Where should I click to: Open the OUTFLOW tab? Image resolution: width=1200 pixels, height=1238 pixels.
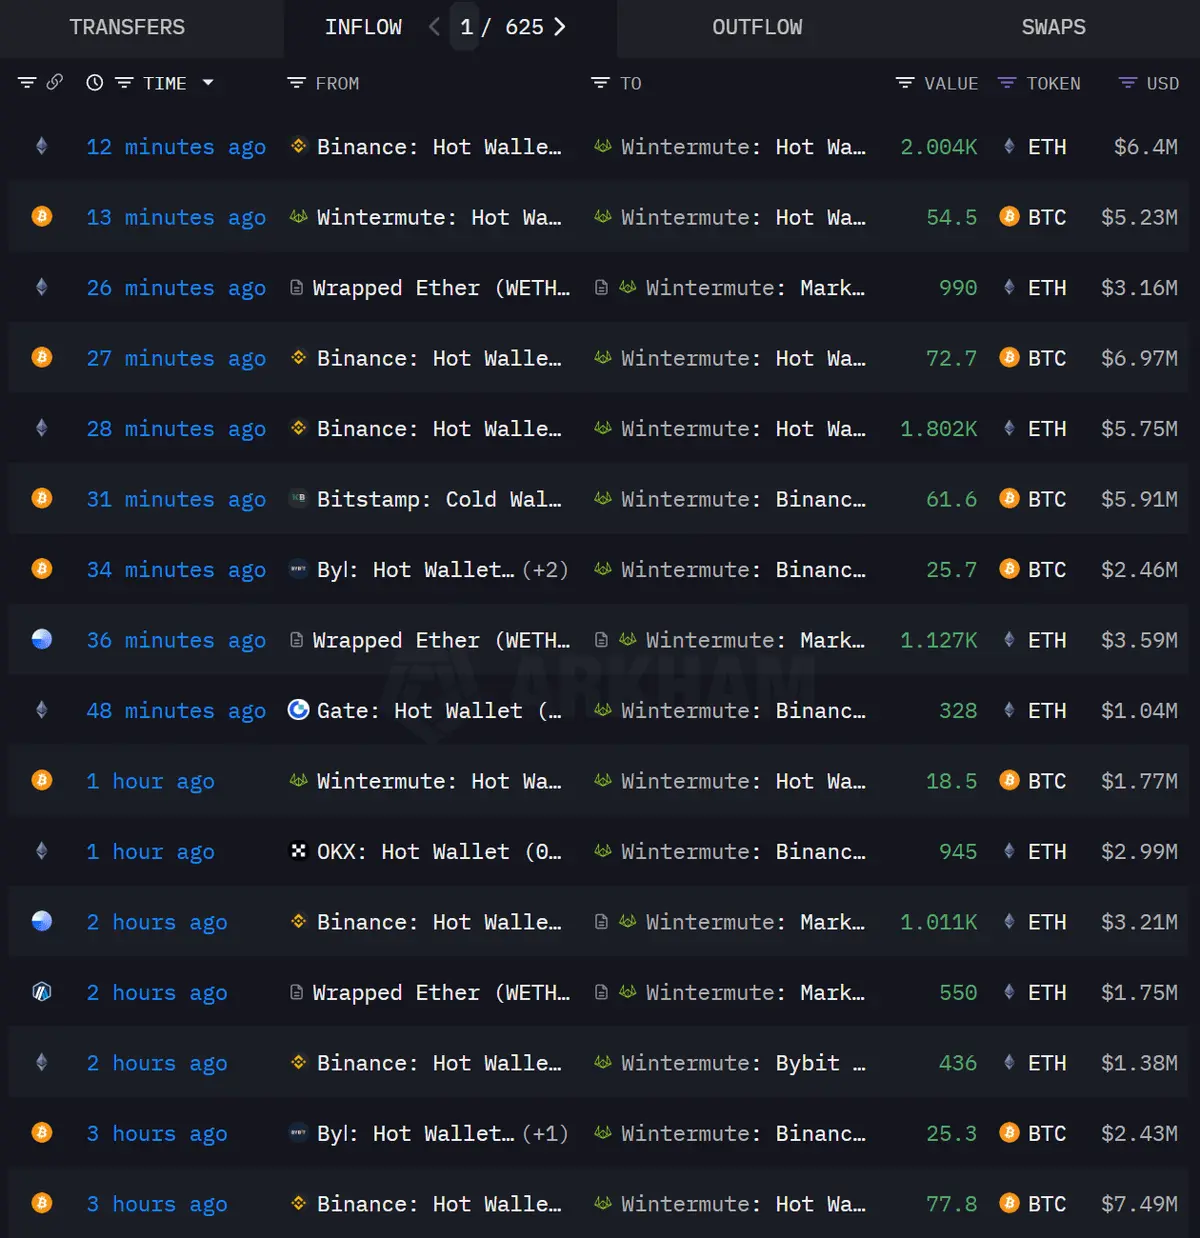point(757,27)
